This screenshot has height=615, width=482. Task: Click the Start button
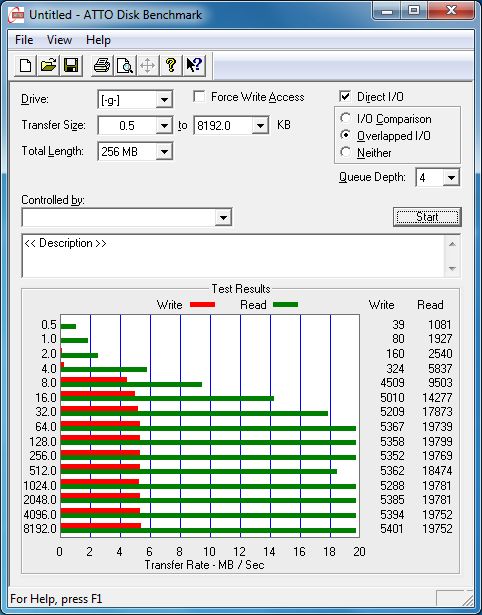click(427, 217)
